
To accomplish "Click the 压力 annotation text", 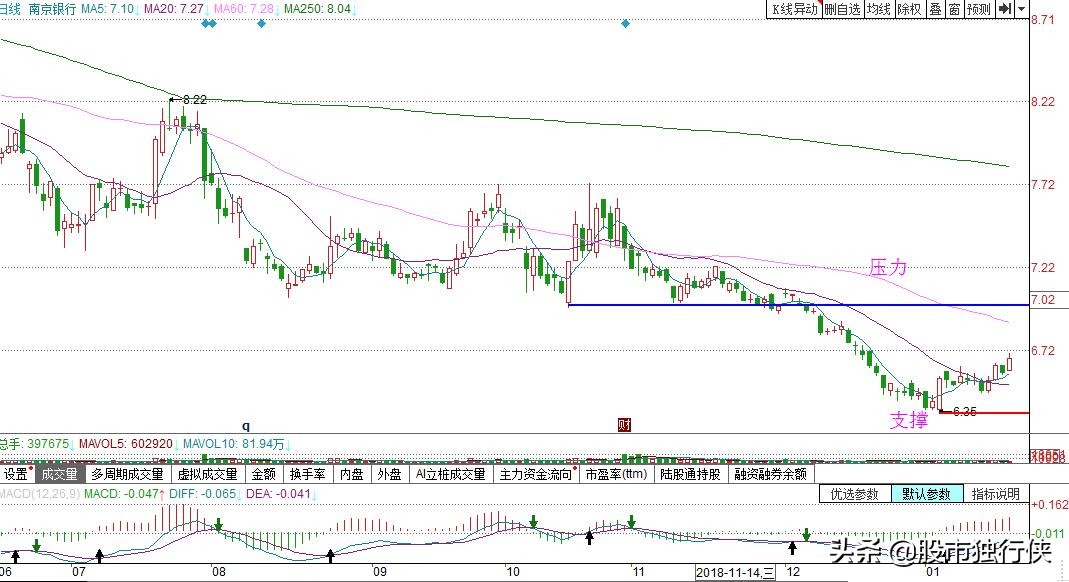I will [888, 267].
